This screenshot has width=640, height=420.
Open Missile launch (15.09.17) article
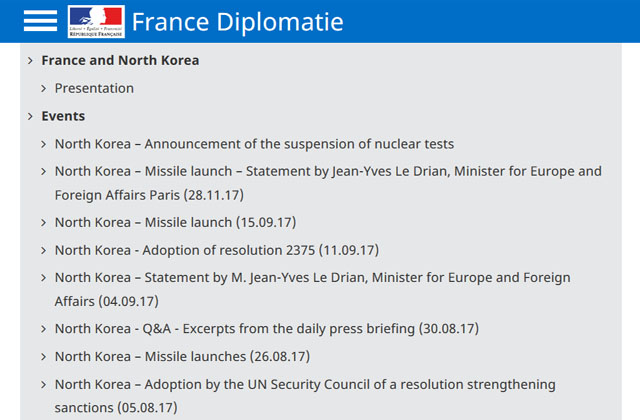[x=175, y=222]
